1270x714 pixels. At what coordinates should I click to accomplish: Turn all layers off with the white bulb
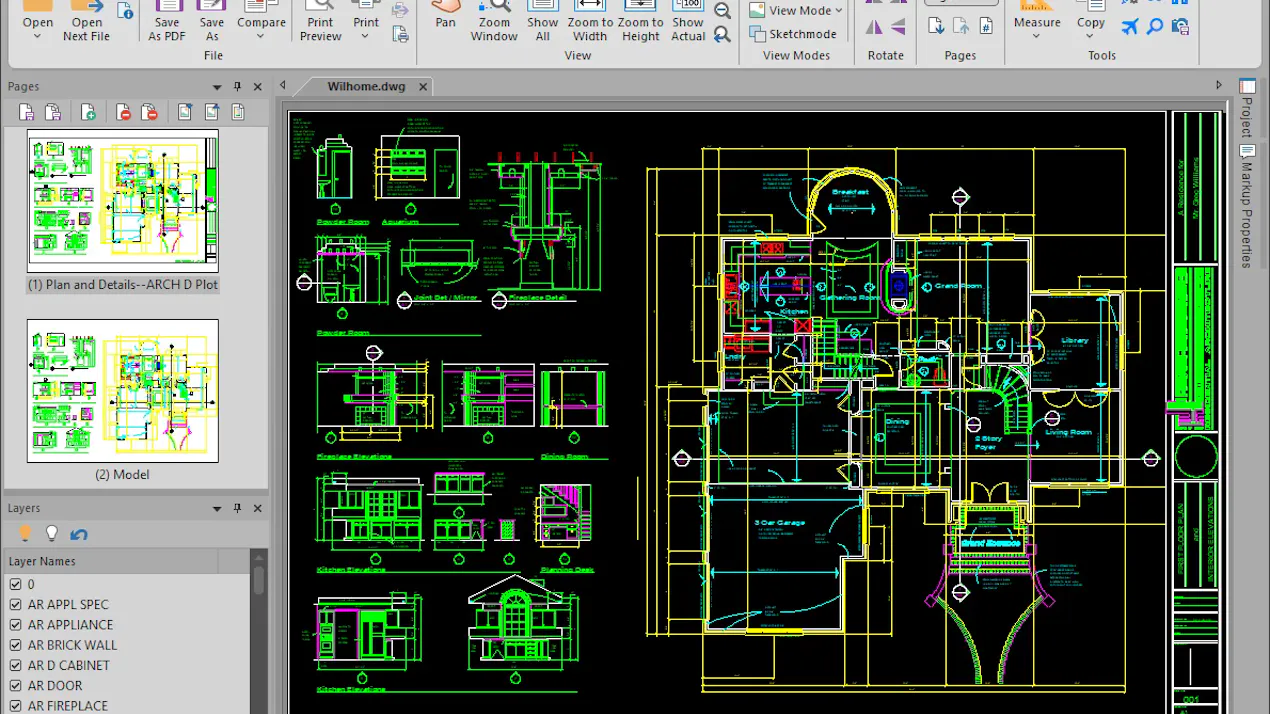(x=52, y=533)
